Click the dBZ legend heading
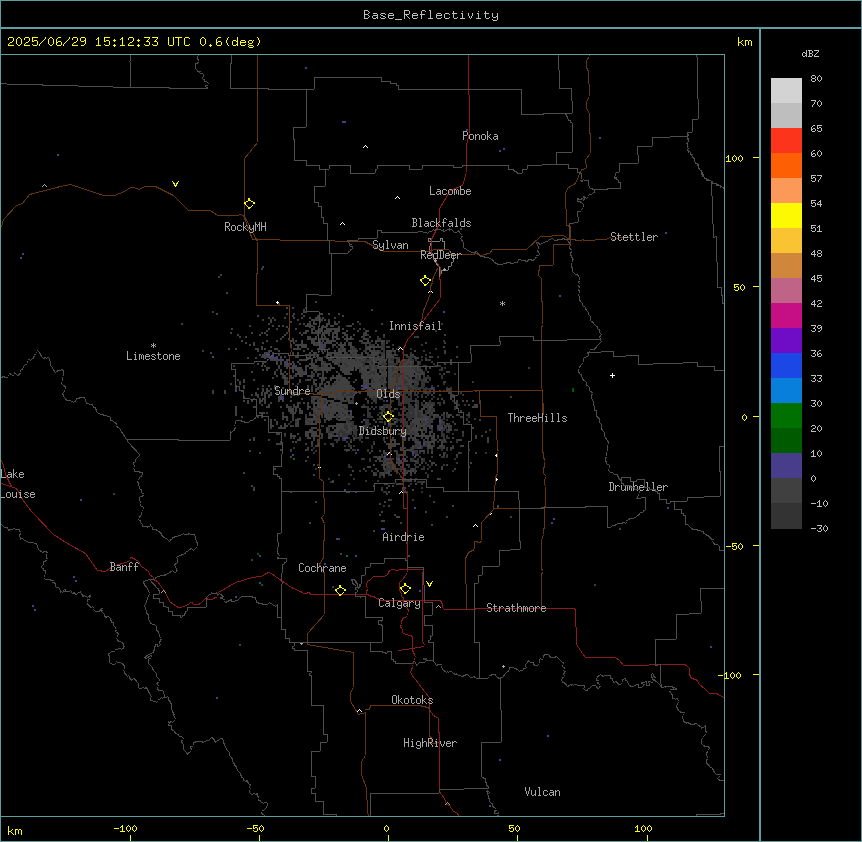Viewport: 862px width, 842px height. 810,54
